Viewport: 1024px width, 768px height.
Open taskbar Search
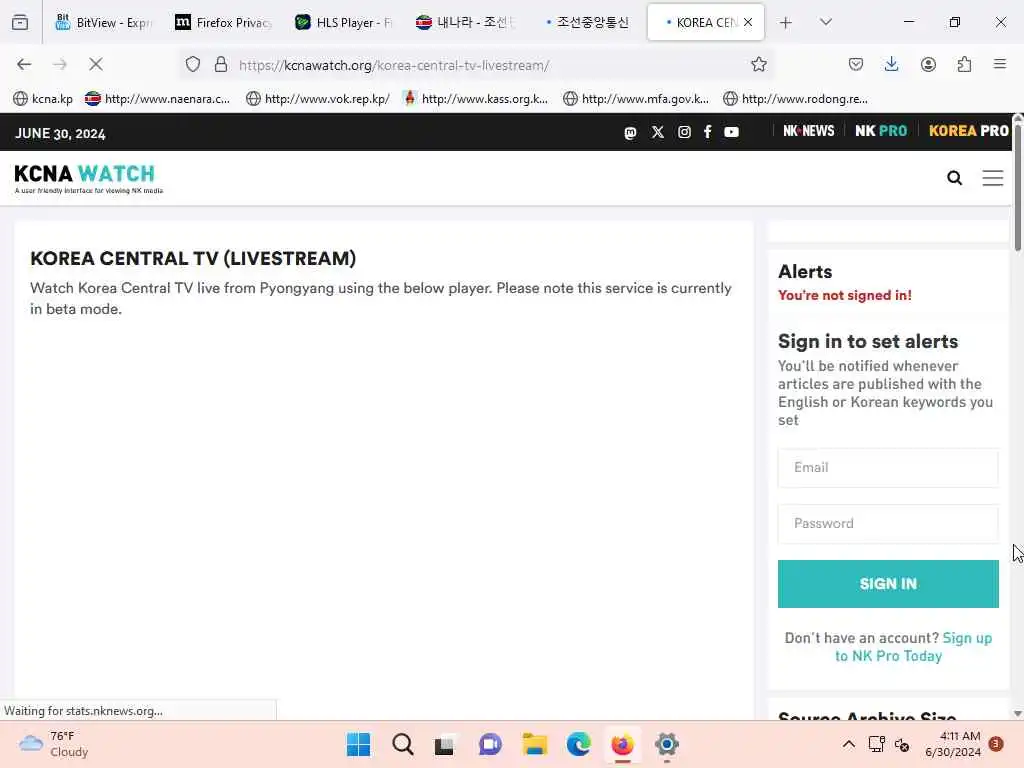pos(402,744)
